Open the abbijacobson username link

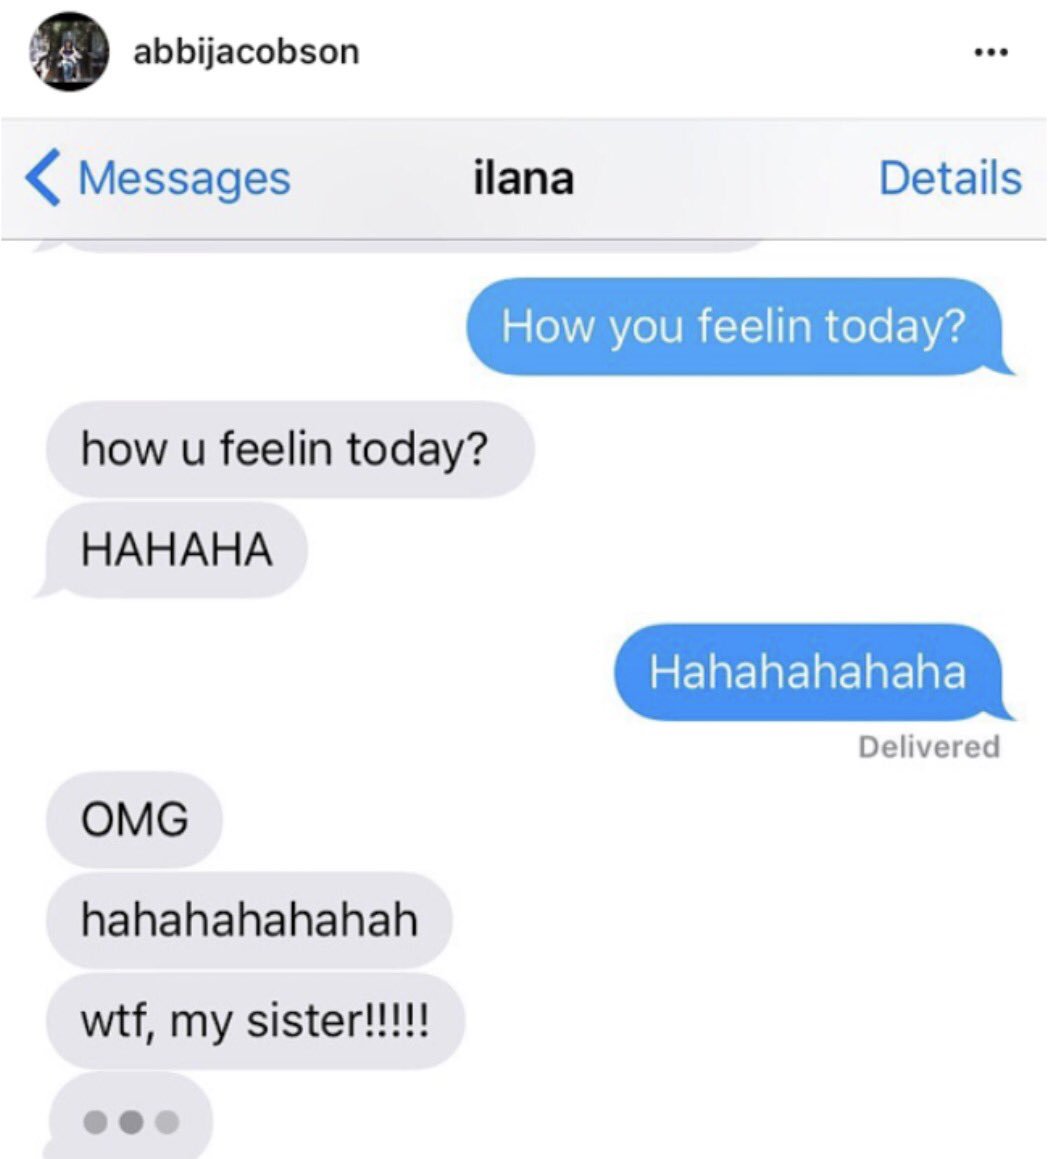tap(246, 52)
